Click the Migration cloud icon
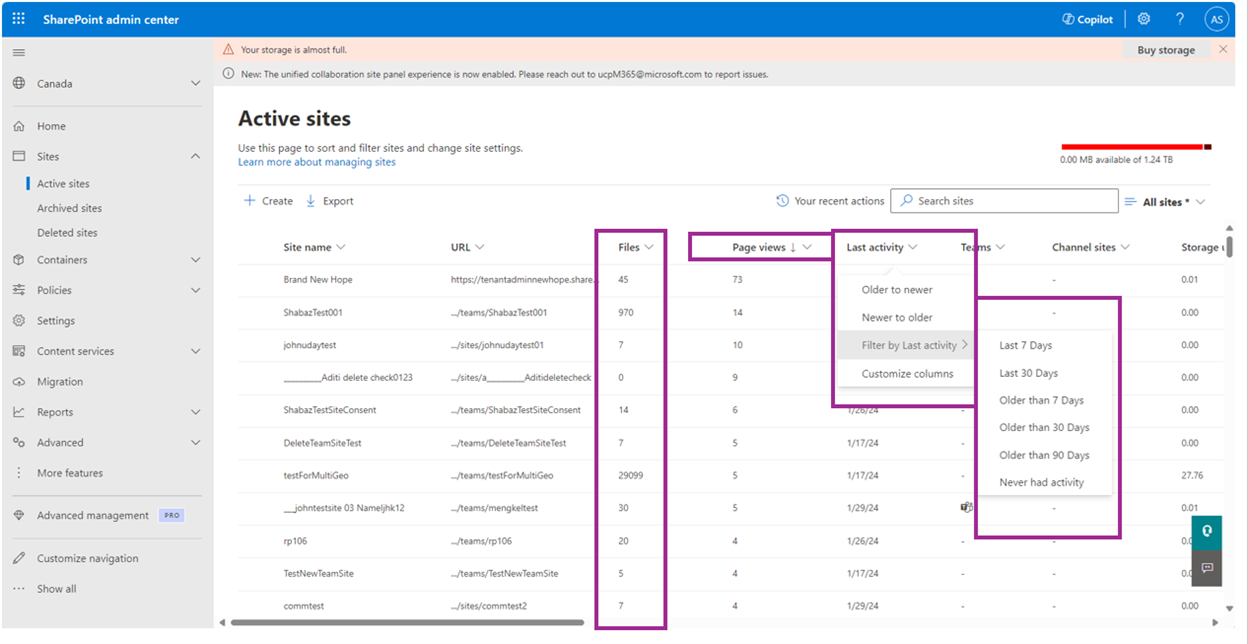1248x644 pixels. [19, 382]
